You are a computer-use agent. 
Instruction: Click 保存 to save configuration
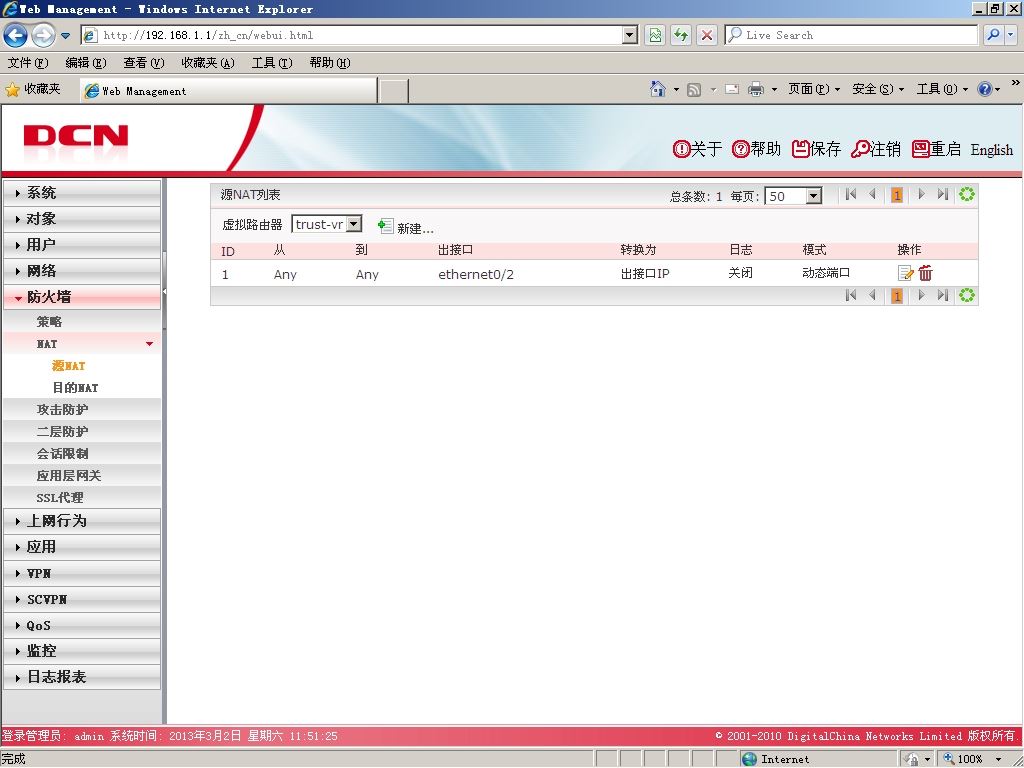tap(816, 150)
